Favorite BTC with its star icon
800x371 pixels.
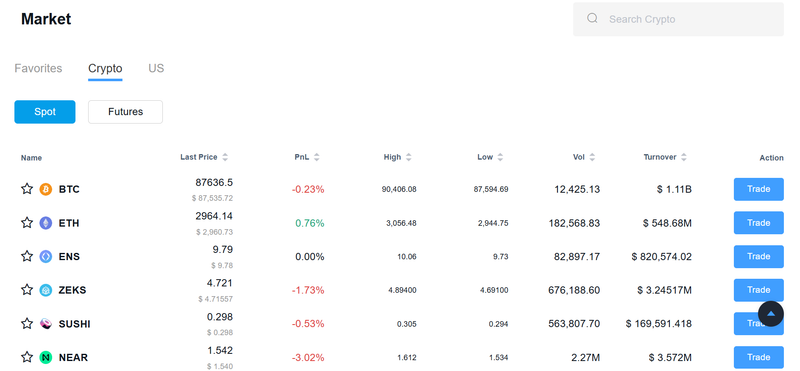[x=27, y=189]
